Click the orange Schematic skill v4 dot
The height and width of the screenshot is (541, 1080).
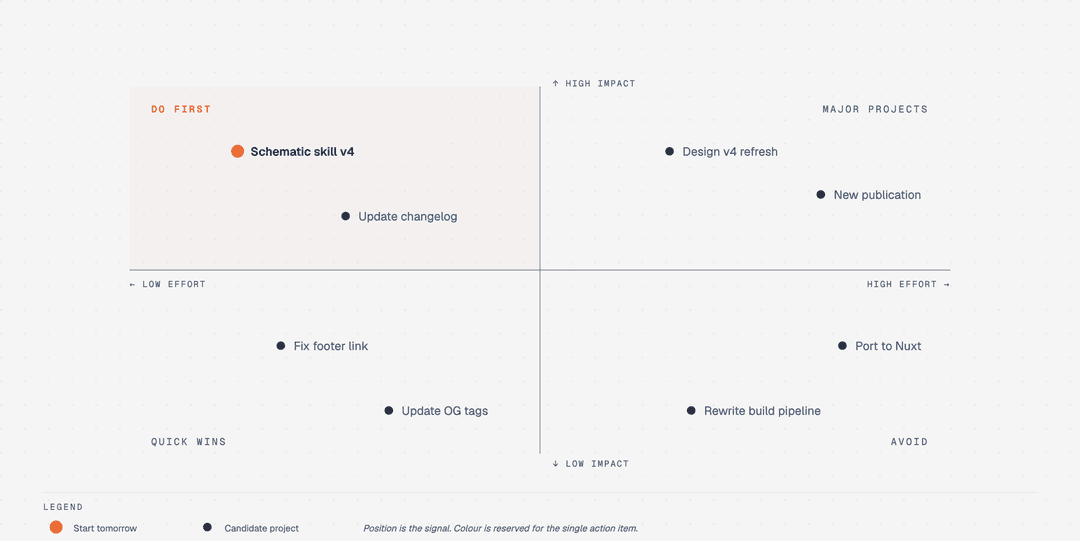tap(238, 152)
